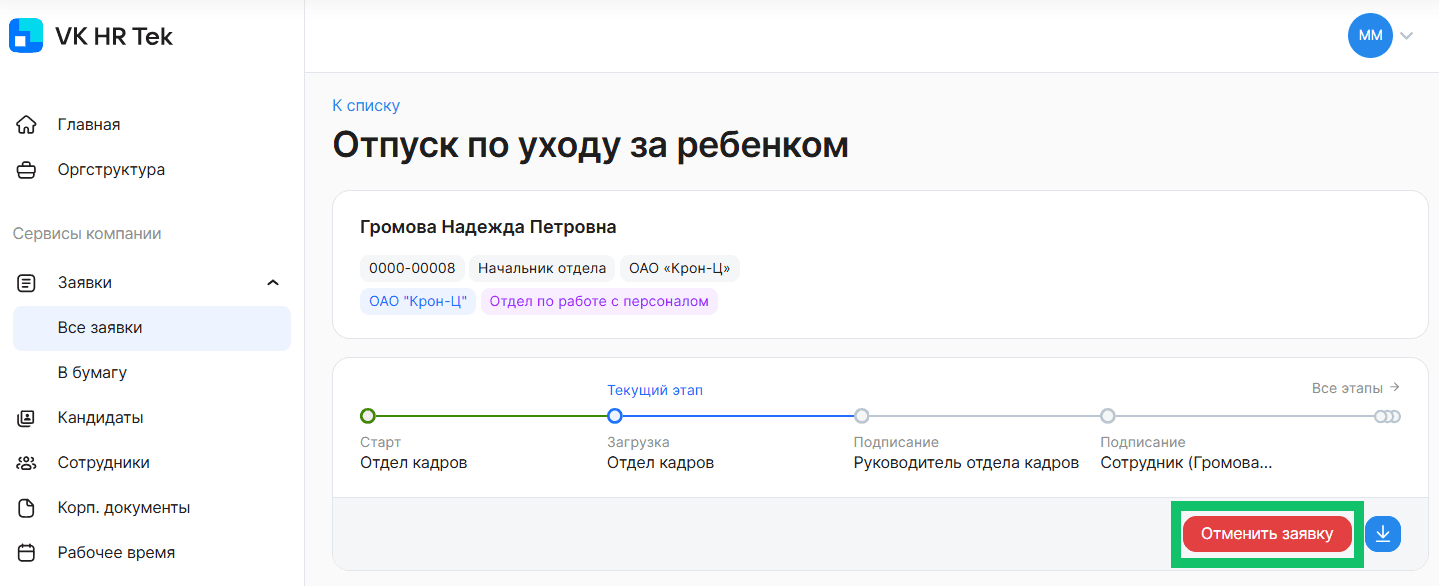Click the Сотрудники people icon
The image size is (1439, 586).
click(x=27, y=463)
